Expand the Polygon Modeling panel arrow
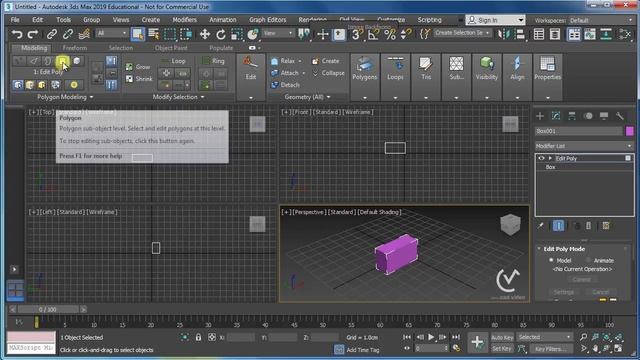Viewport: 640px width, 360px height. pyautogui.click(x=91, y=97)
